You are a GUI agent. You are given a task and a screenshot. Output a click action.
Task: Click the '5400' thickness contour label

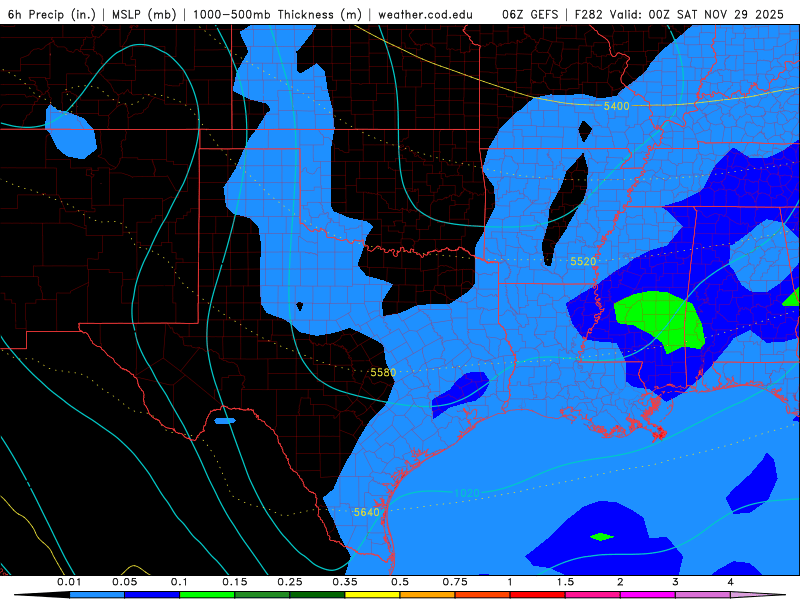coord(616,106)
